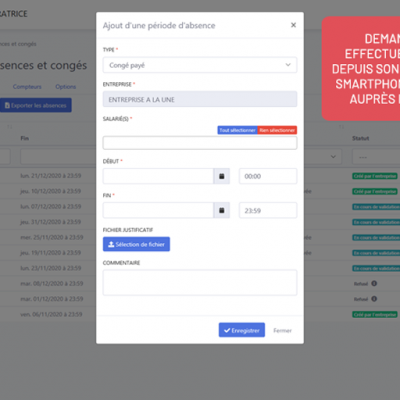400x400 pixels.
Task: Click the Début date input field
Action: [158, 176]
